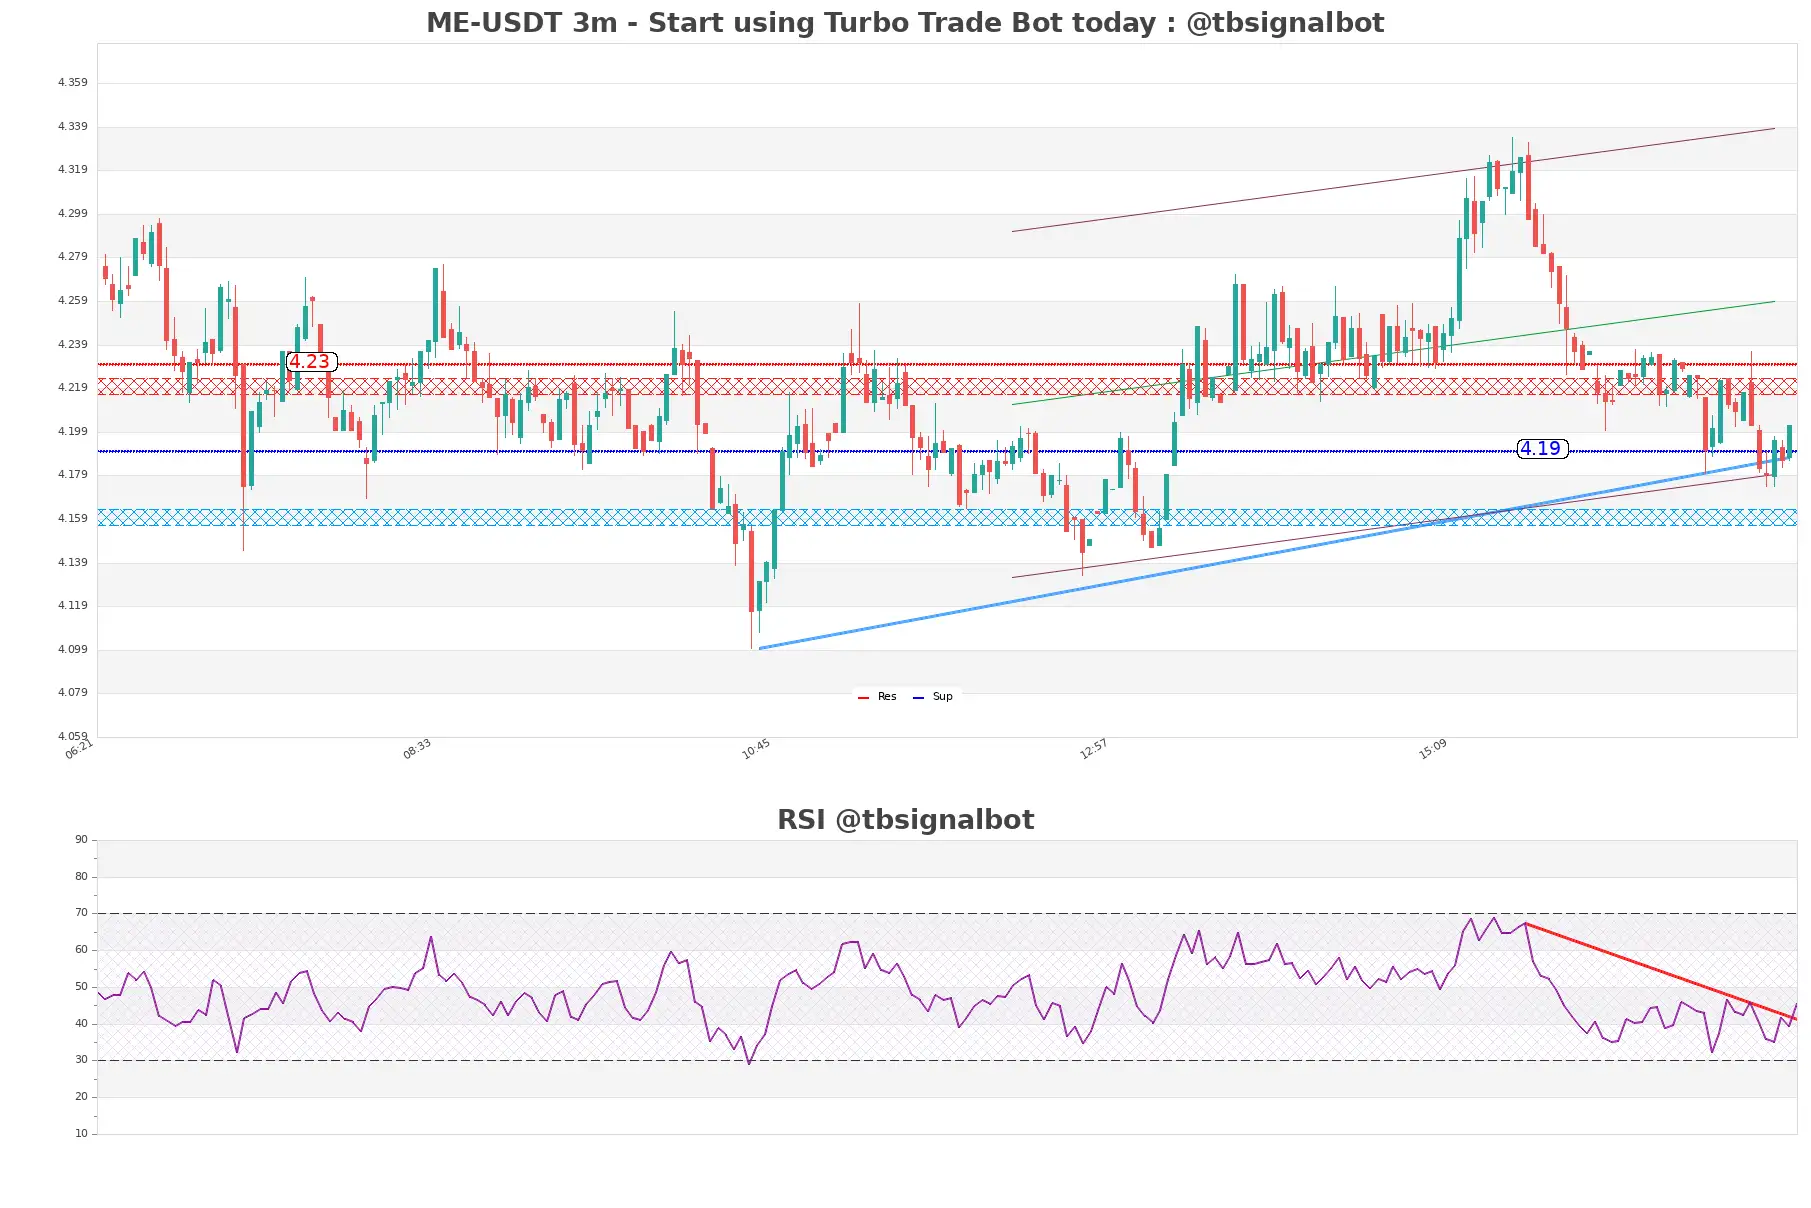This screenshot has height=1208, width=1811.
Task: Click the 4.179 price axis label
Action: coord(72,474)
